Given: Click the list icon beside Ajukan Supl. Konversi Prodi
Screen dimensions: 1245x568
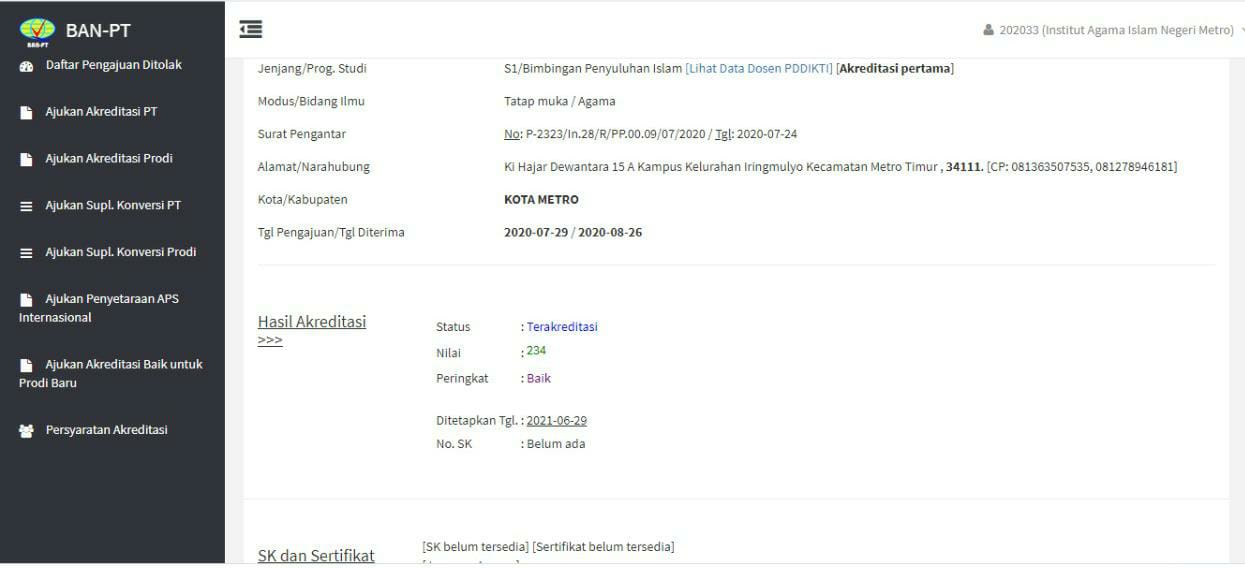Looking at the screenshot, I should (27, 253).
